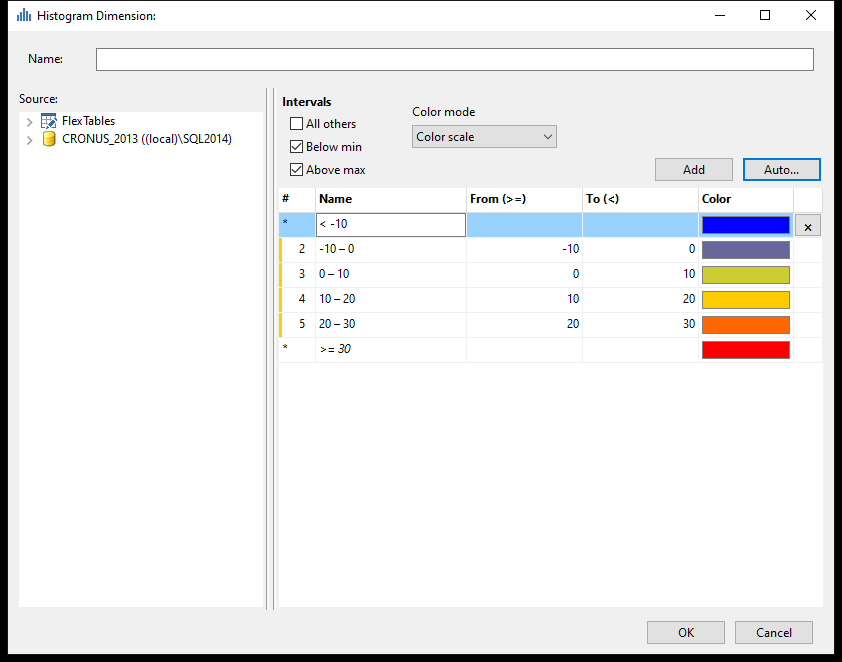The image size is (842, 662).
Task: Click the From (>=) column header
Action: (x=524, y=199)
